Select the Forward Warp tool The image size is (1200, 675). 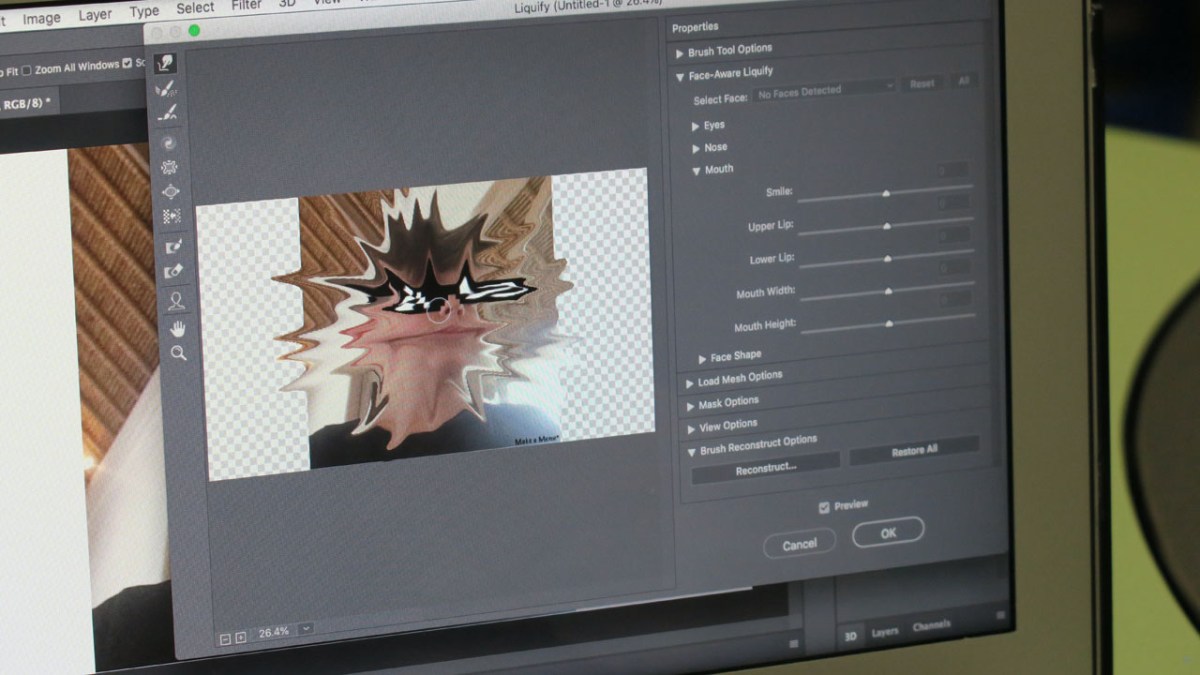click(x=164, y=64)
